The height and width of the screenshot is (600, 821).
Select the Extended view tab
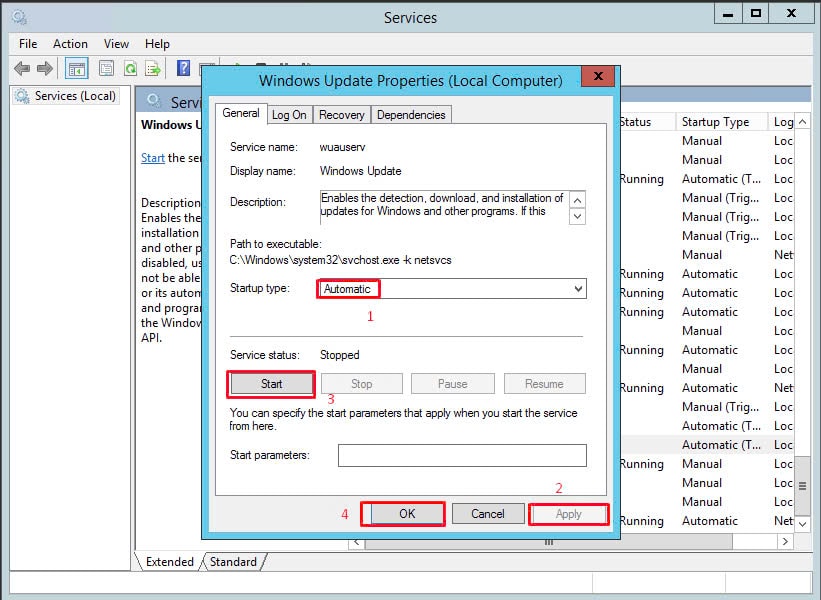point(169,562)
